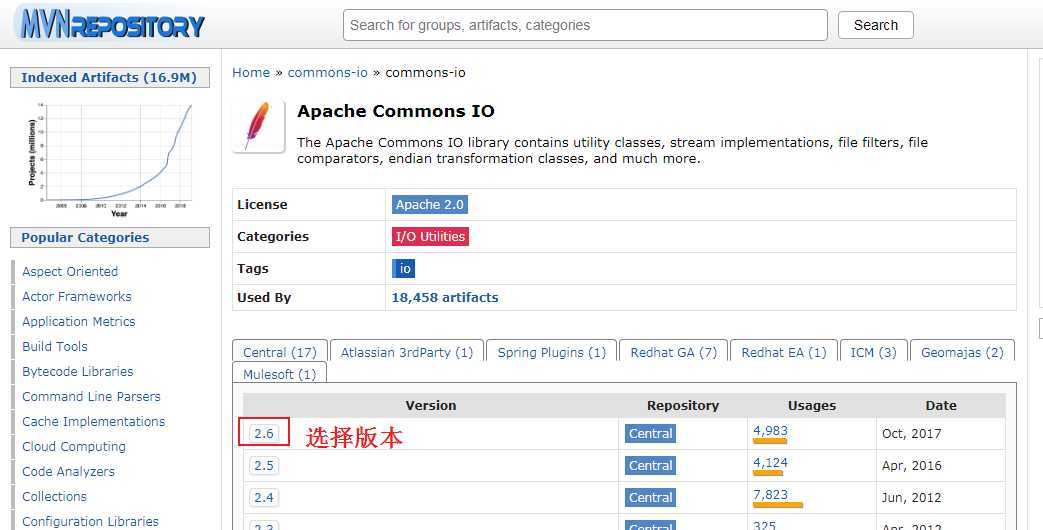The image size is (1043, 530).
Task: Open the Aspect Oriented category
Action: coord(70,271)
